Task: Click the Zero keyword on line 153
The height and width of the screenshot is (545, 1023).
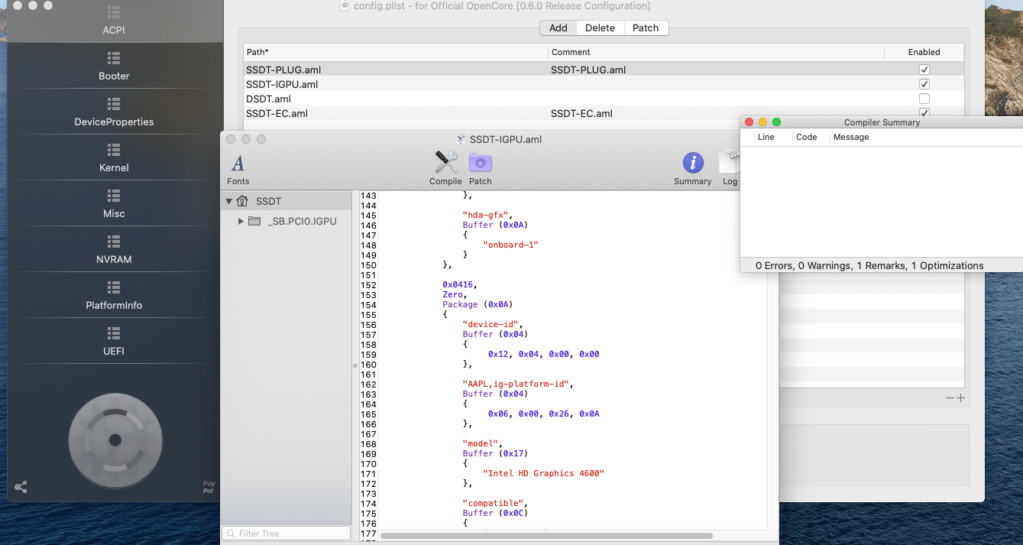Action: (454, 294)
